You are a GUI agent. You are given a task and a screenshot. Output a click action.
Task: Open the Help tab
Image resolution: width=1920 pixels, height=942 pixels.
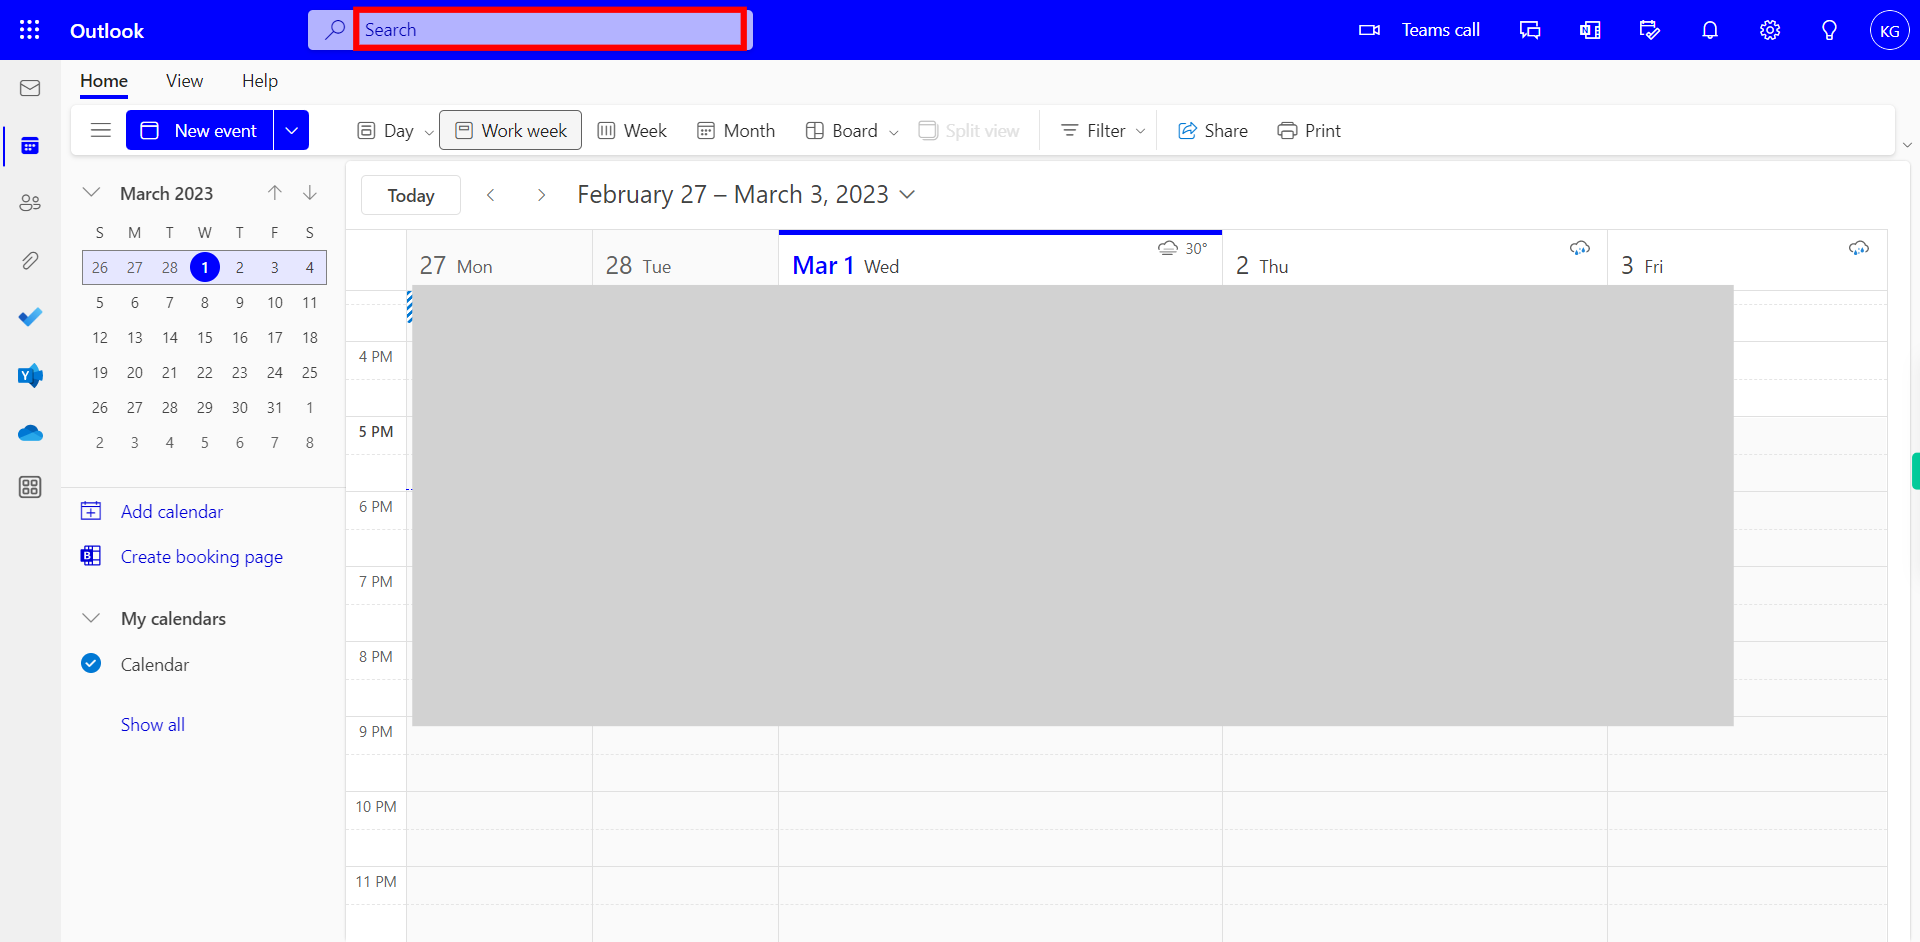(260, 81)
